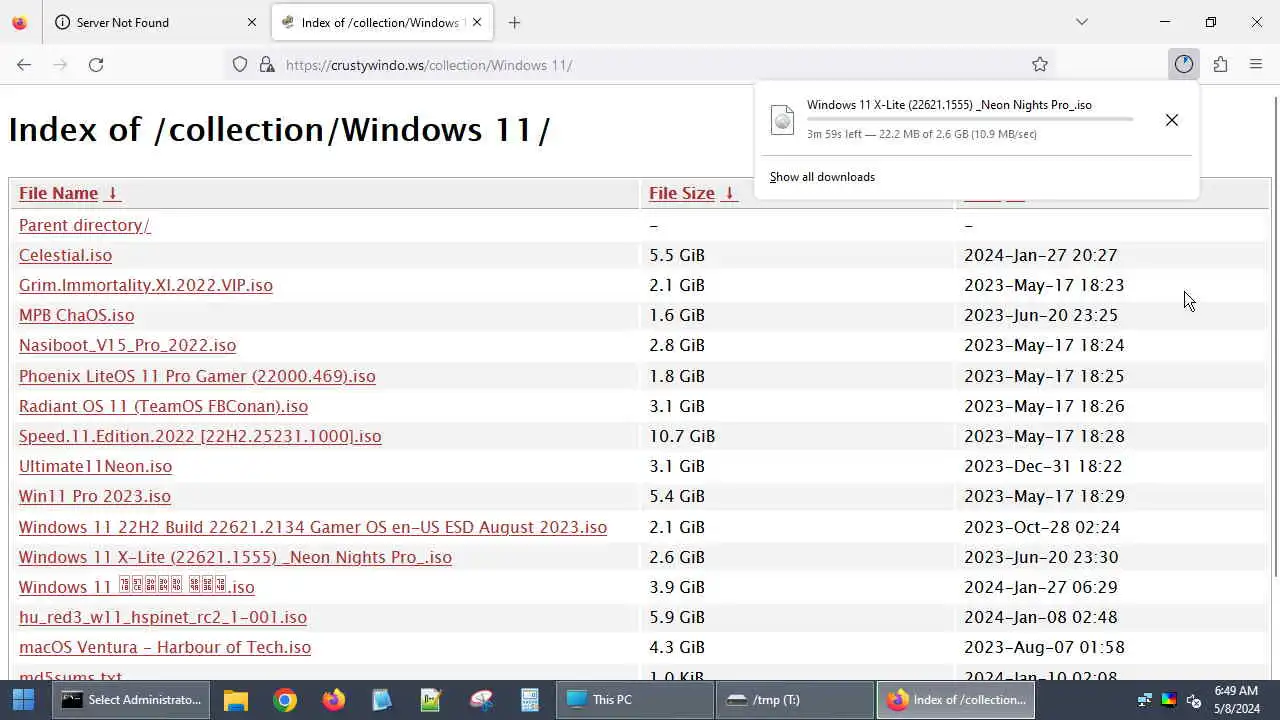Open a new tab with the plus button
Image resolution: width=1280 pixels, height=720 pixels.
pyautogui.click(x=514, y=22)
